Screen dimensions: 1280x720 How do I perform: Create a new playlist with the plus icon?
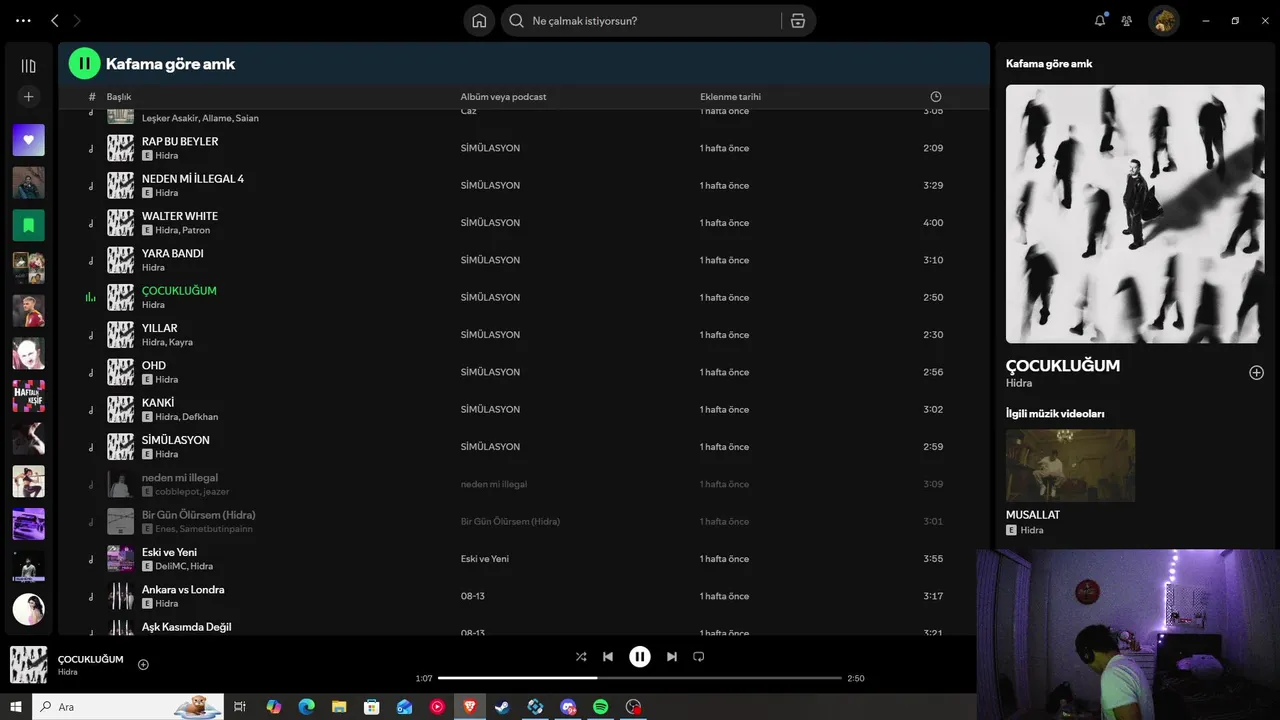tap(28, 97)
